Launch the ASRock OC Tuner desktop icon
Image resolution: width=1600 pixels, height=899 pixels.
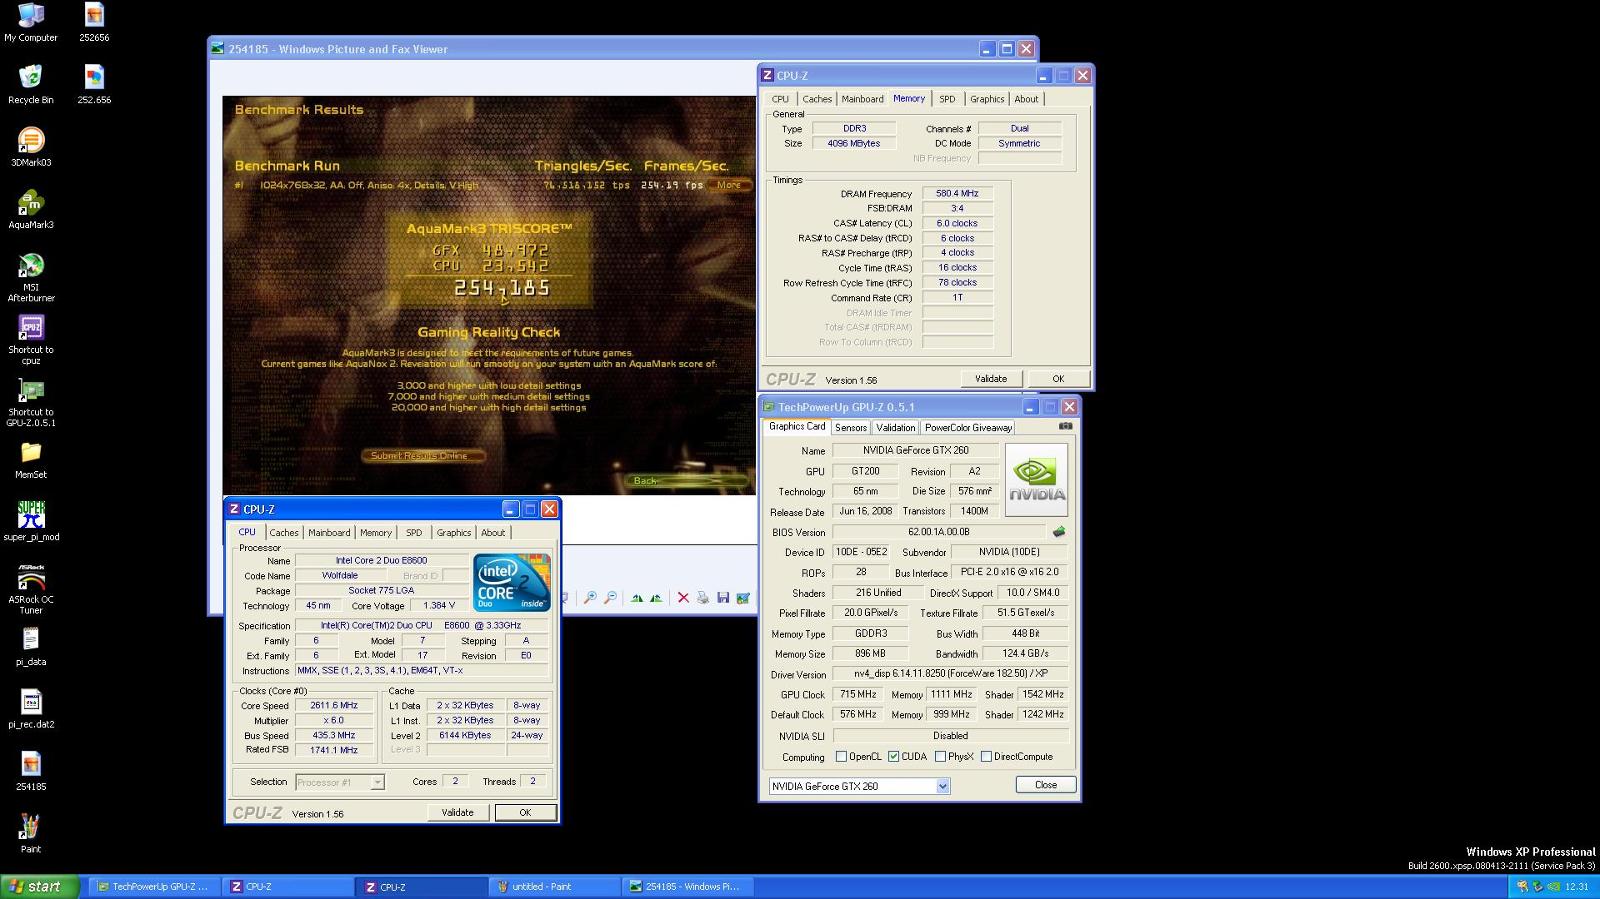tap(31, 589)
